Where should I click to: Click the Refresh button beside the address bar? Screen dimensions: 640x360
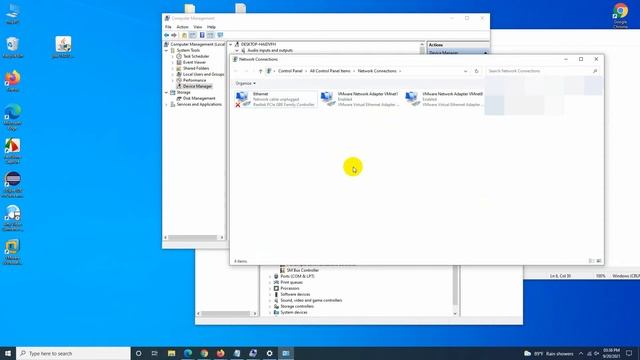click(x=476, y=71)
